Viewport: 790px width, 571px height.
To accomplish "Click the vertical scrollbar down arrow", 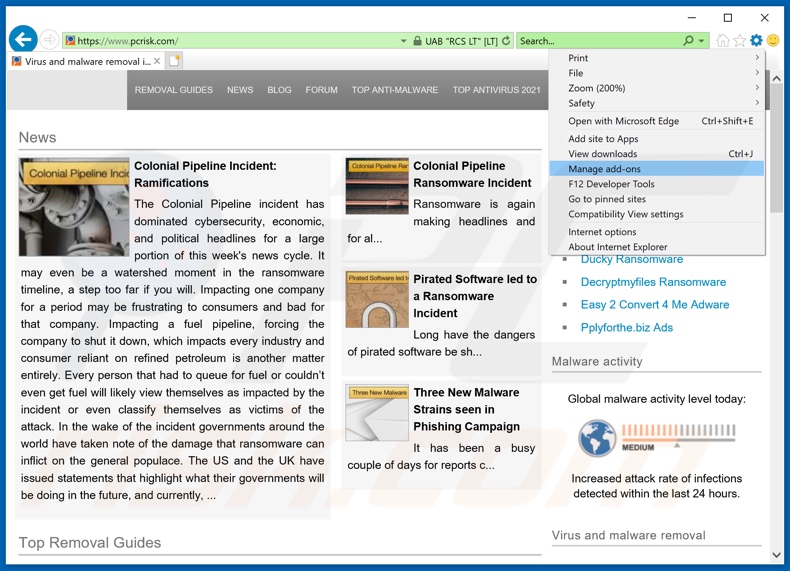I will pos(776,554).
